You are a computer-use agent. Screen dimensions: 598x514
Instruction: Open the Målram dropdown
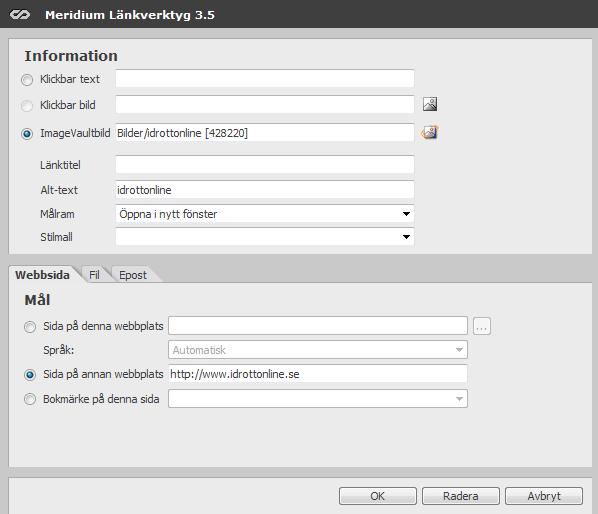tap(265, 214)
